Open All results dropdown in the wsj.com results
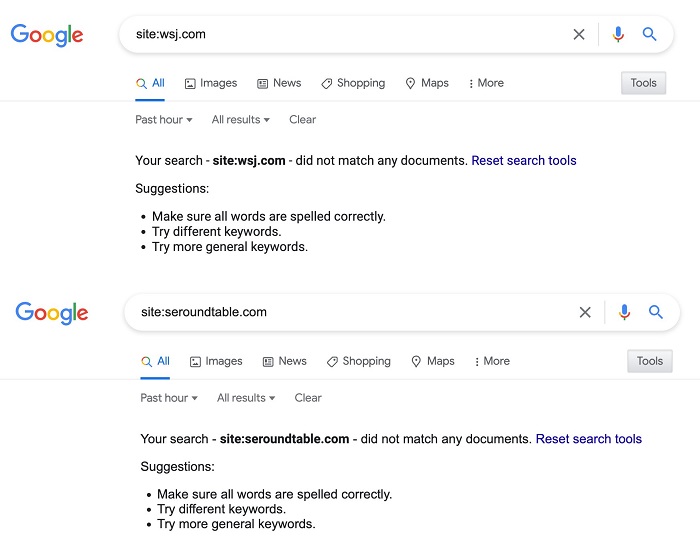Image resolution: width=700 pixels, height=543 pixels. (x=241, y=120)
